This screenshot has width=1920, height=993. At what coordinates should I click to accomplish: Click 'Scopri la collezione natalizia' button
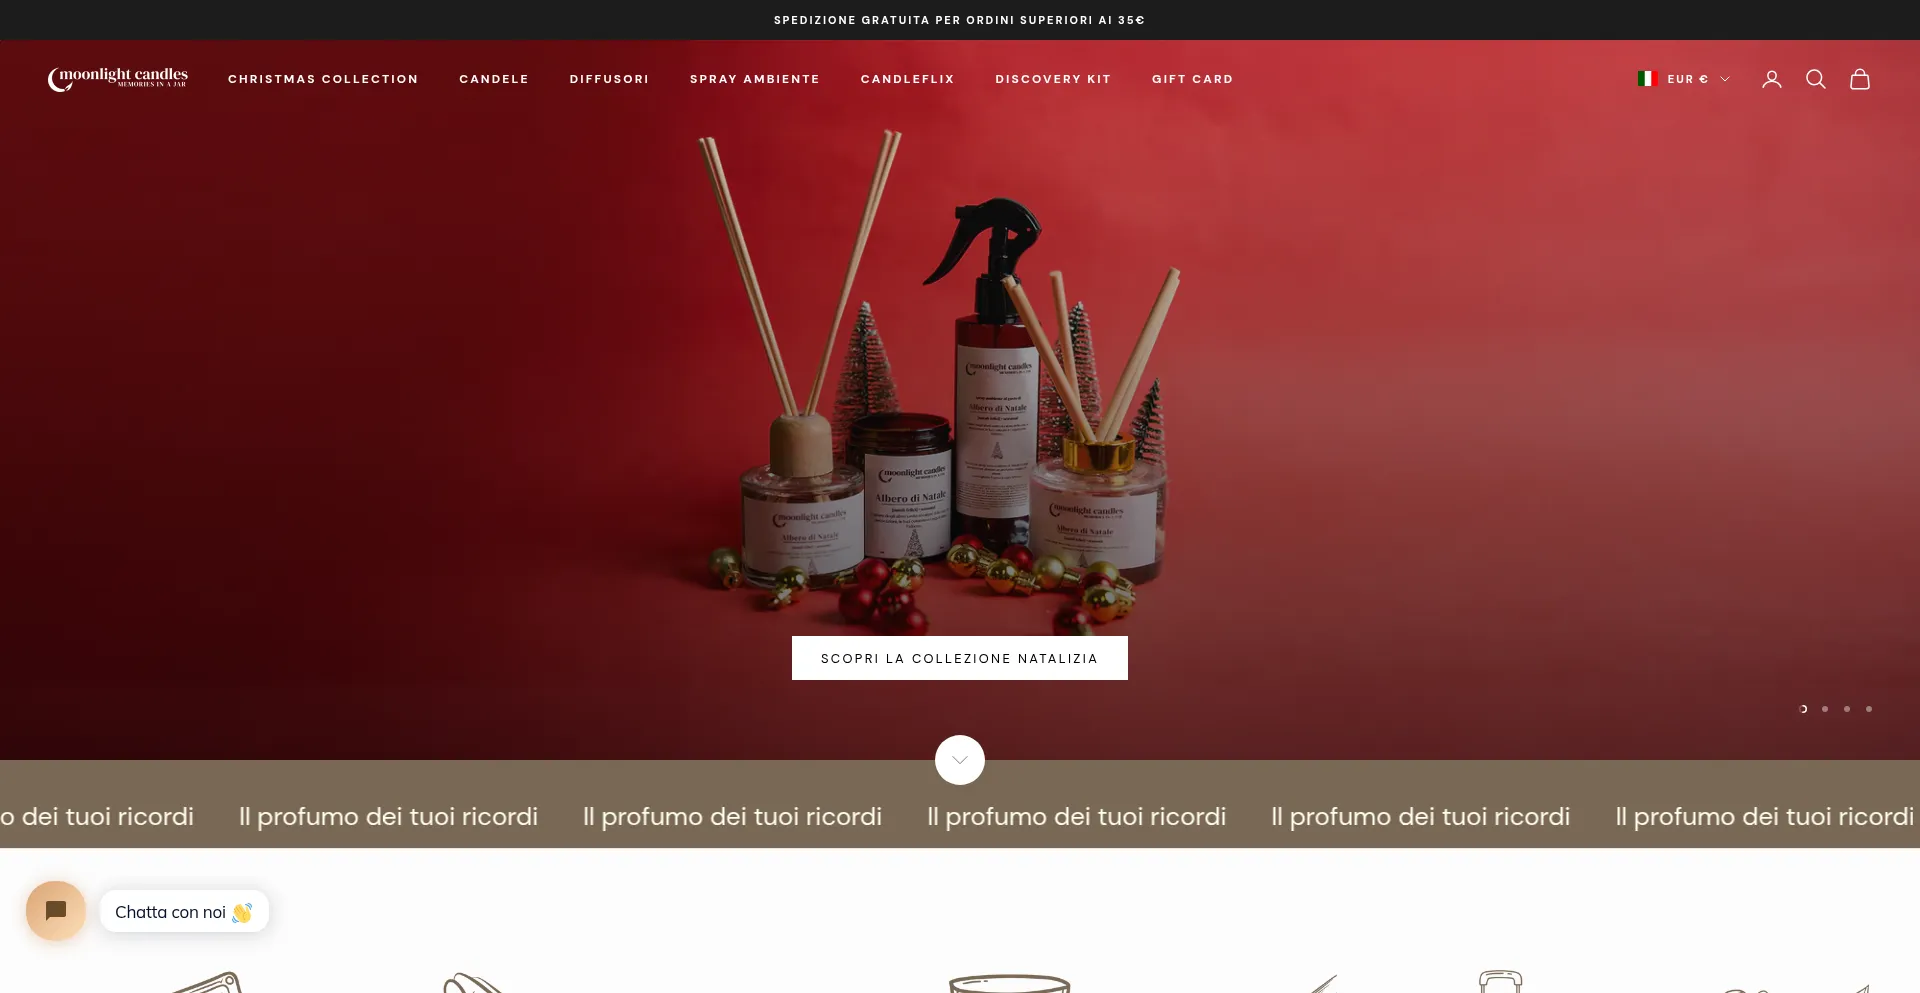coord(959,658)
